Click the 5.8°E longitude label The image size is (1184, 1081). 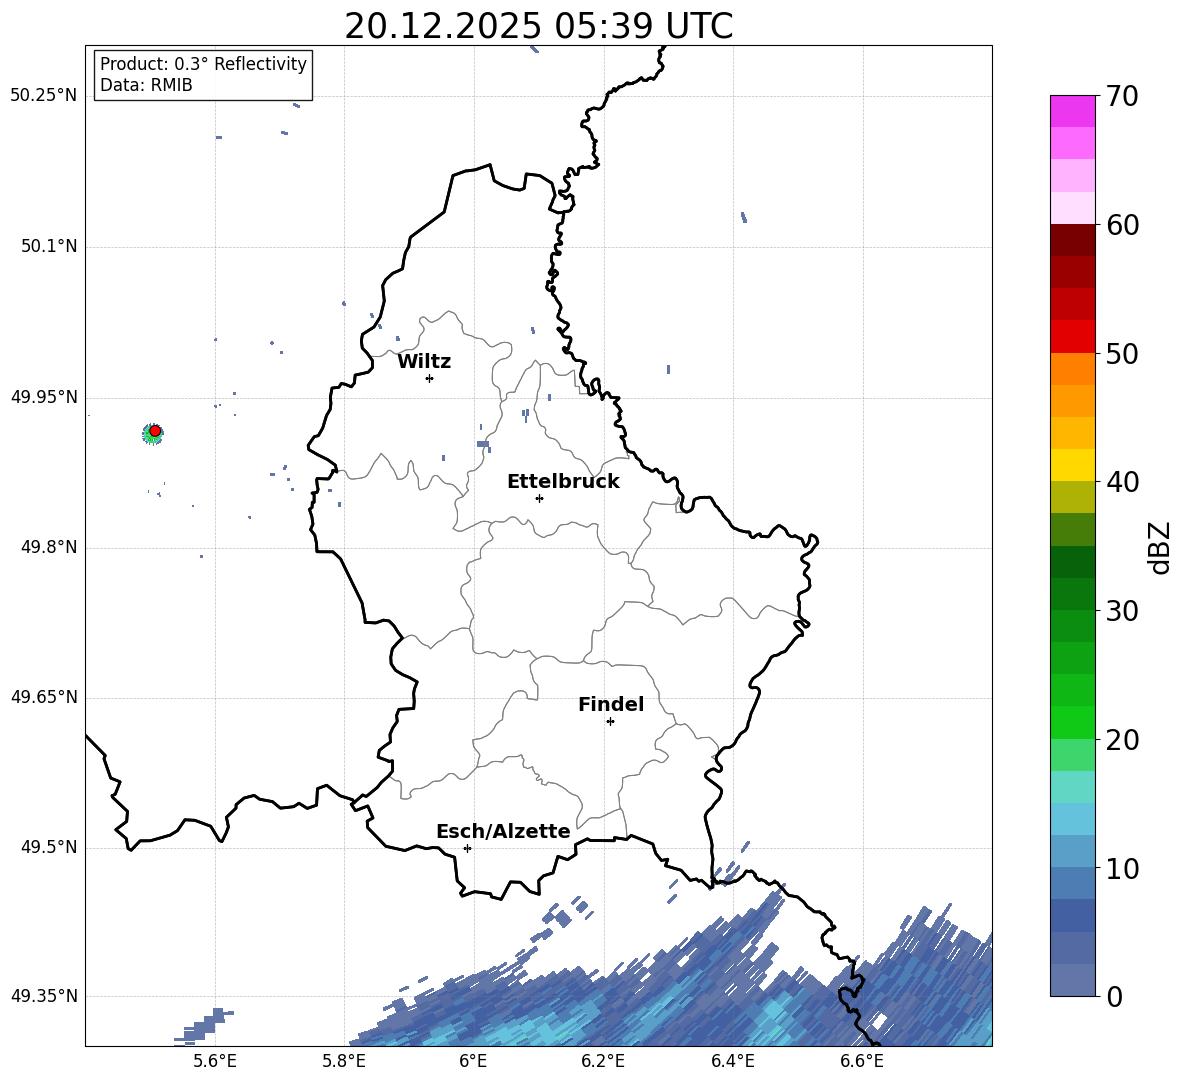(344, 1061)
